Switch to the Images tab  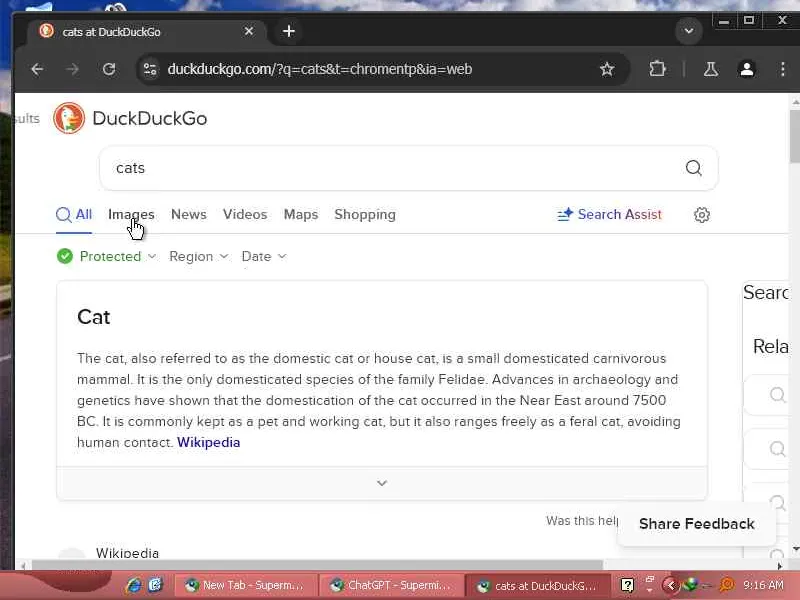131,214
